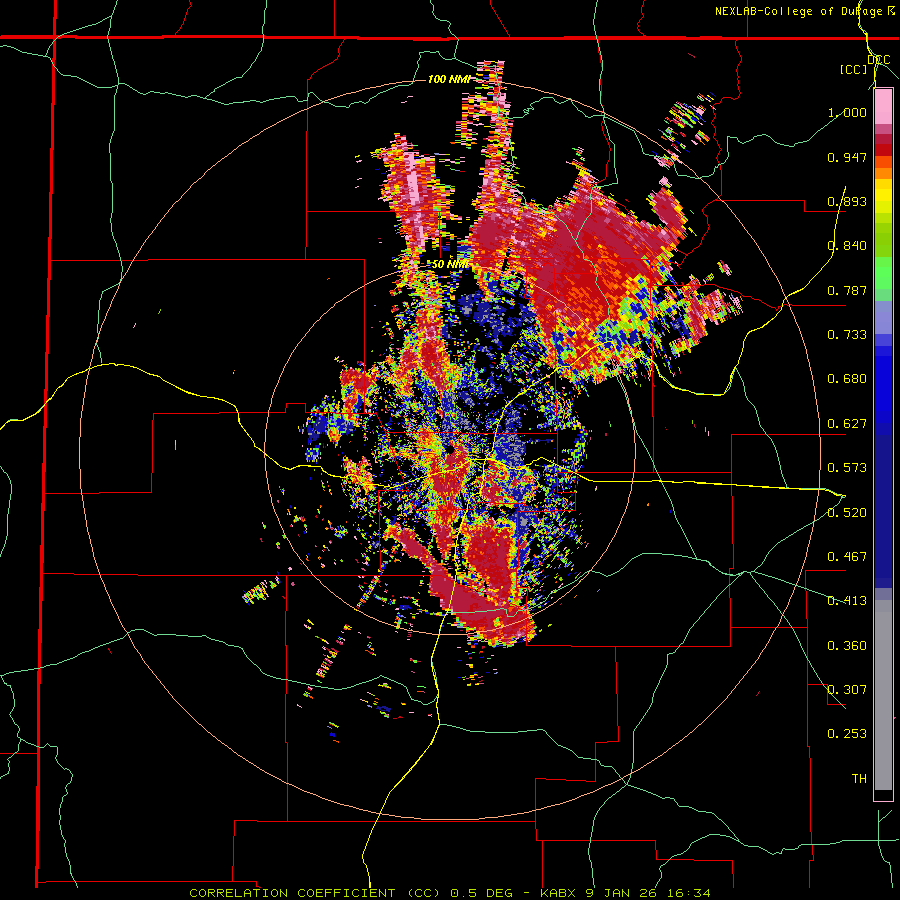This screenshot has height=900, width=900.
Task: Click the 0.307 legend value
Action: pos(847,690)
